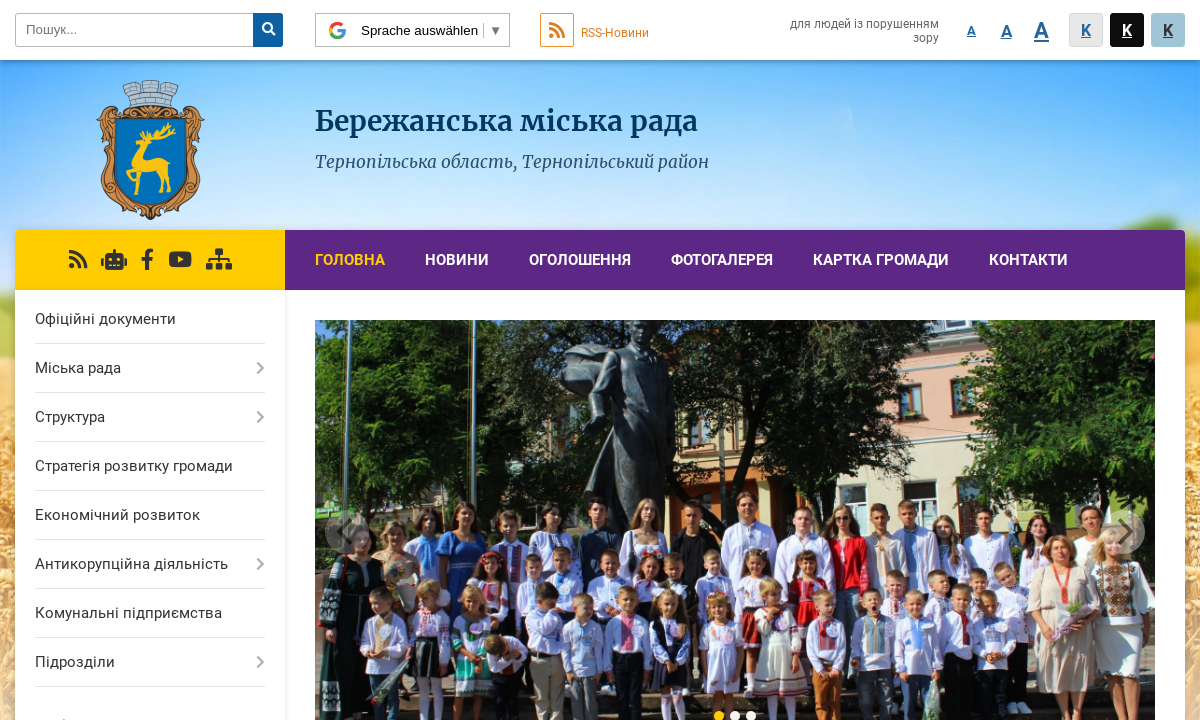Switch to black contrast scheme K

tap(1127, 30)
